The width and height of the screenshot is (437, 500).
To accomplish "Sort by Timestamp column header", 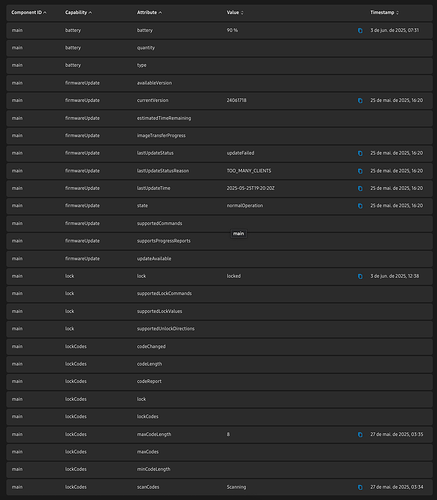I will [384, 13].
